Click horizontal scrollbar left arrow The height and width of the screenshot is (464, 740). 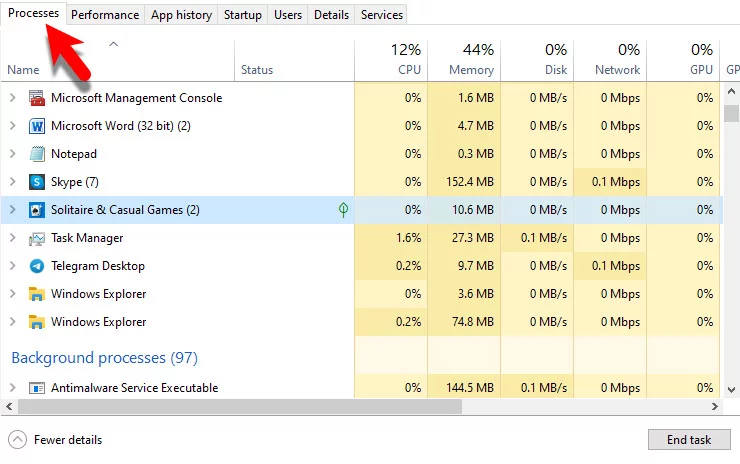coord(9,406)
